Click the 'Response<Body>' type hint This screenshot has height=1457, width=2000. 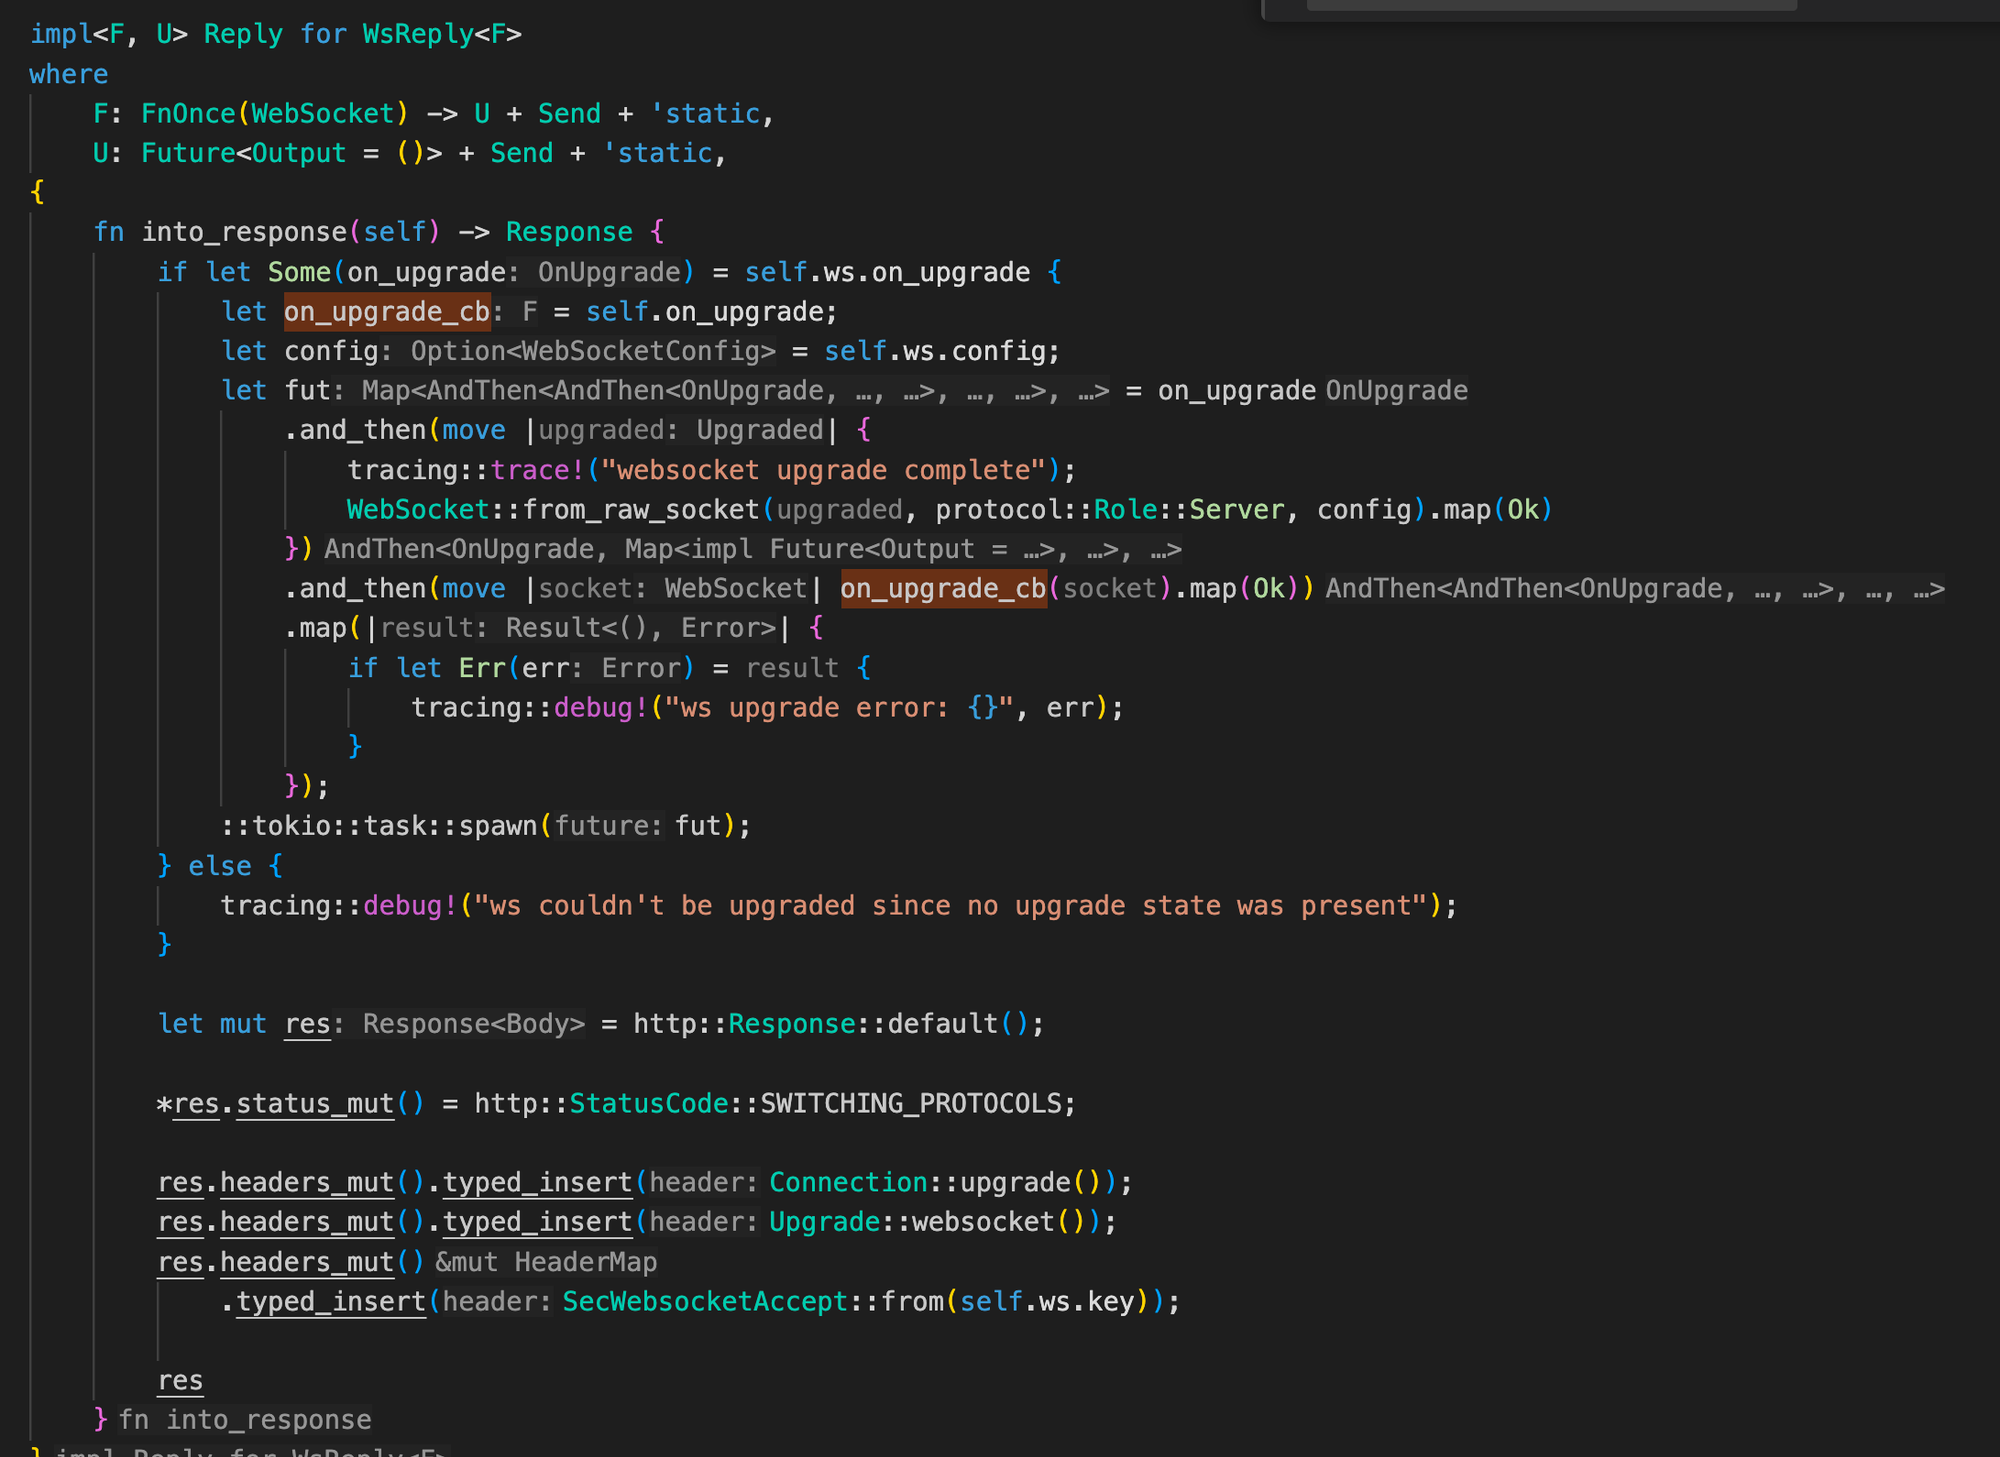tap(474, 1025)
